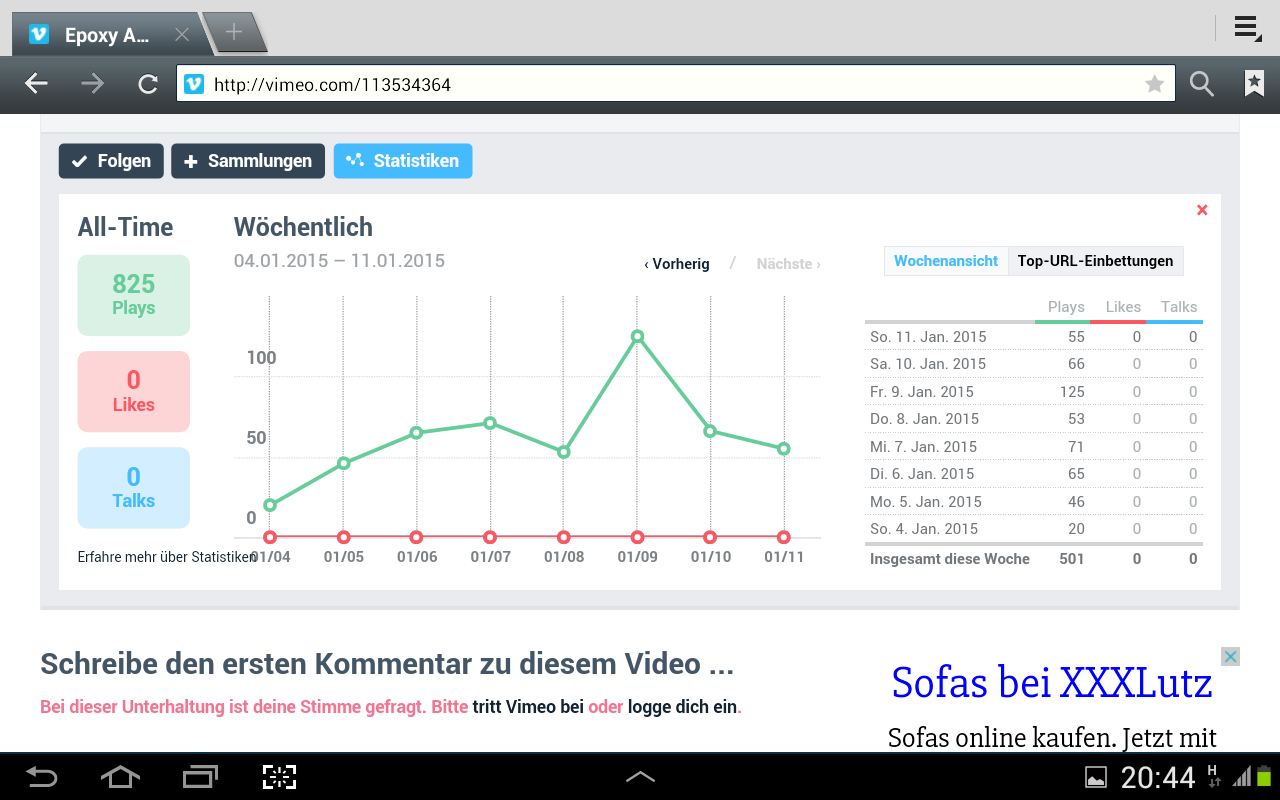Image resolution: width=1280 pixels, height=800 pixels.
Task: Open the bookmarks list icon
Action: (x=1254, y=84)
